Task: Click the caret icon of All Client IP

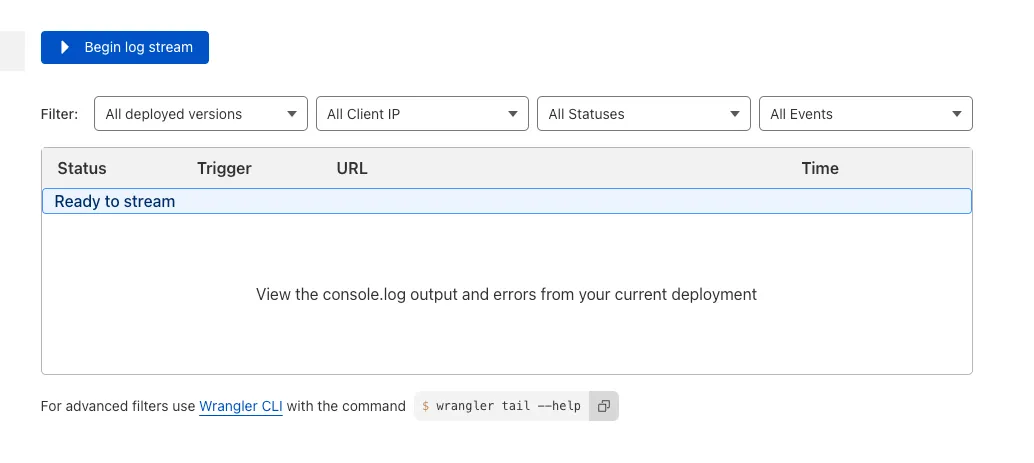Action: (512, 114)
